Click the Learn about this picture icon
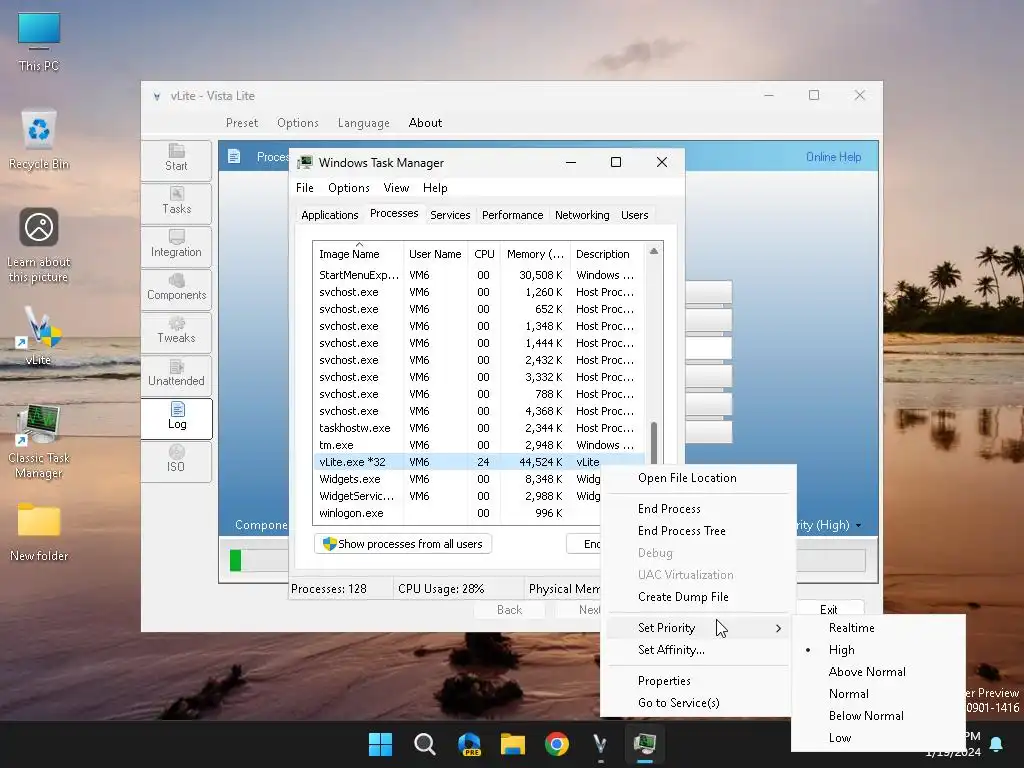The width and height of the screenshot is (1024, 768). [39, 245]
